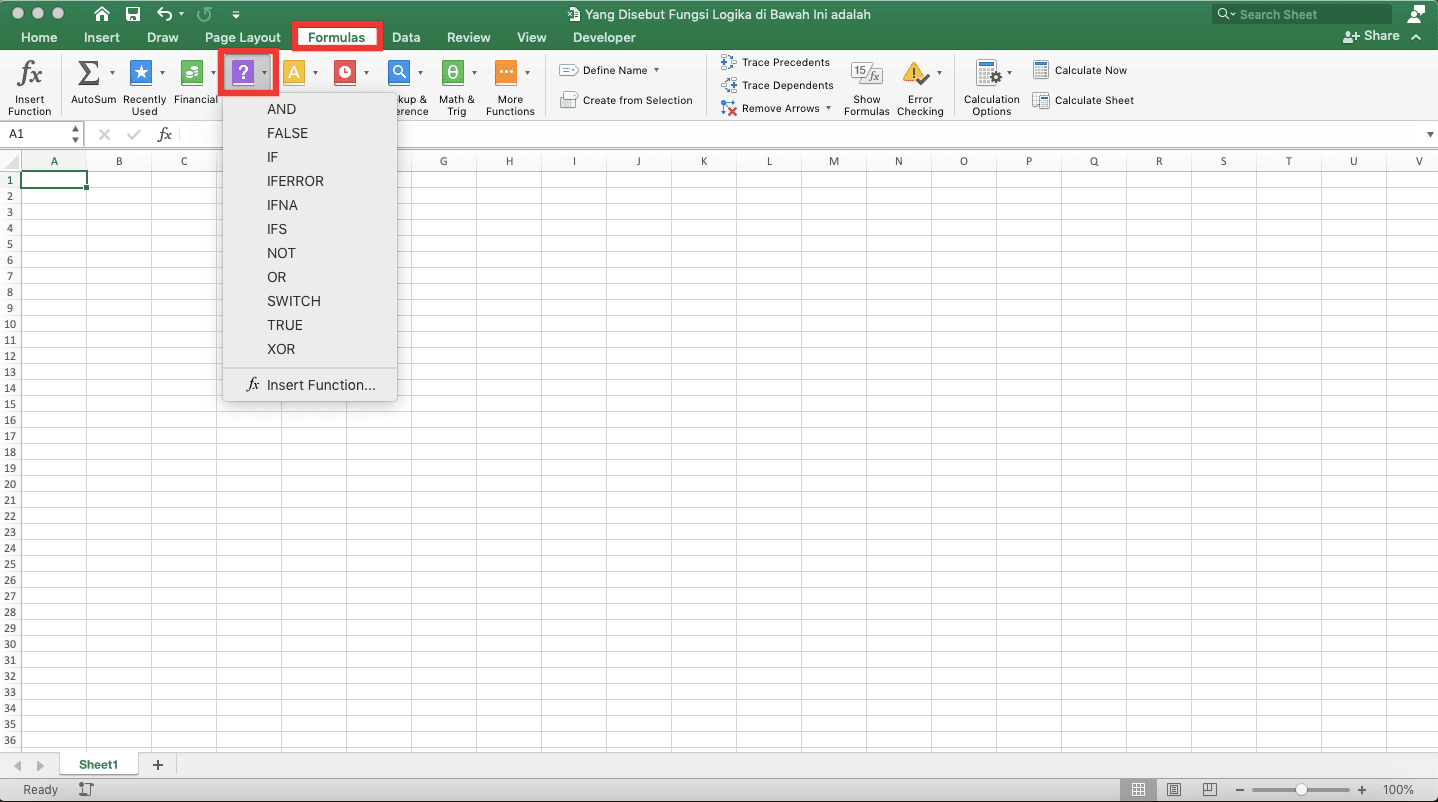Screen dimensions: 1438x802
Task: Switch to Page Layout view icon
Action: pyautogui.click(x=1174, y=790)
